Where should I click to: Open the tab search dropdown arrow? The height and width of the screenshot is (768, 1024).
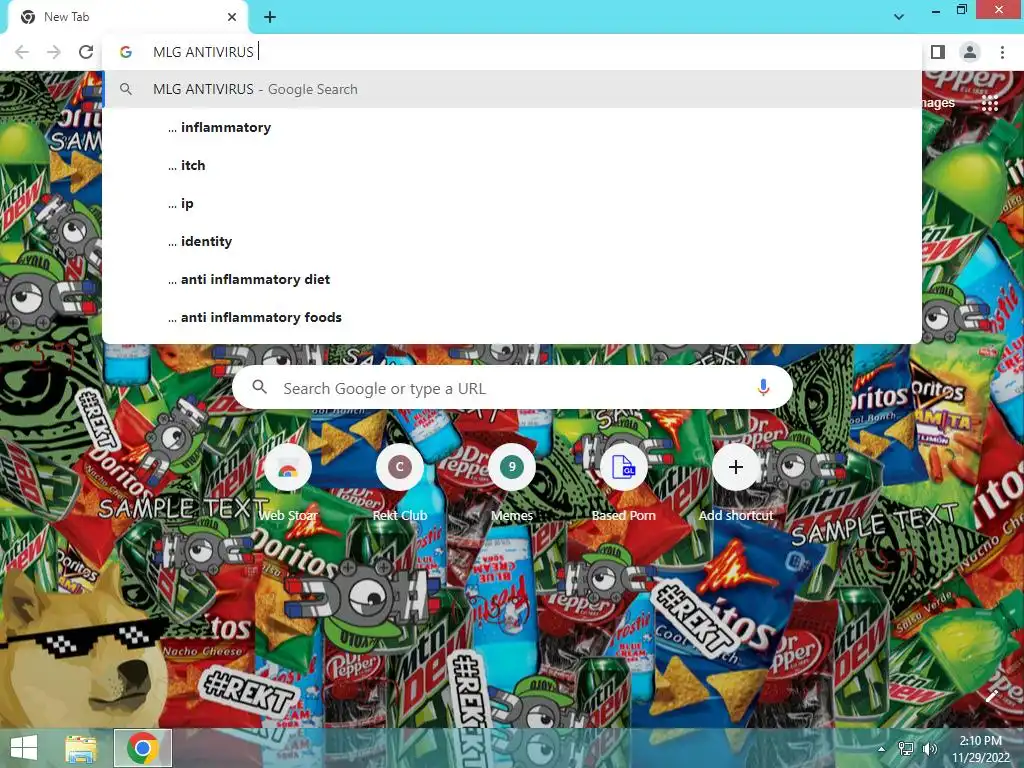[x=899, y=17]
